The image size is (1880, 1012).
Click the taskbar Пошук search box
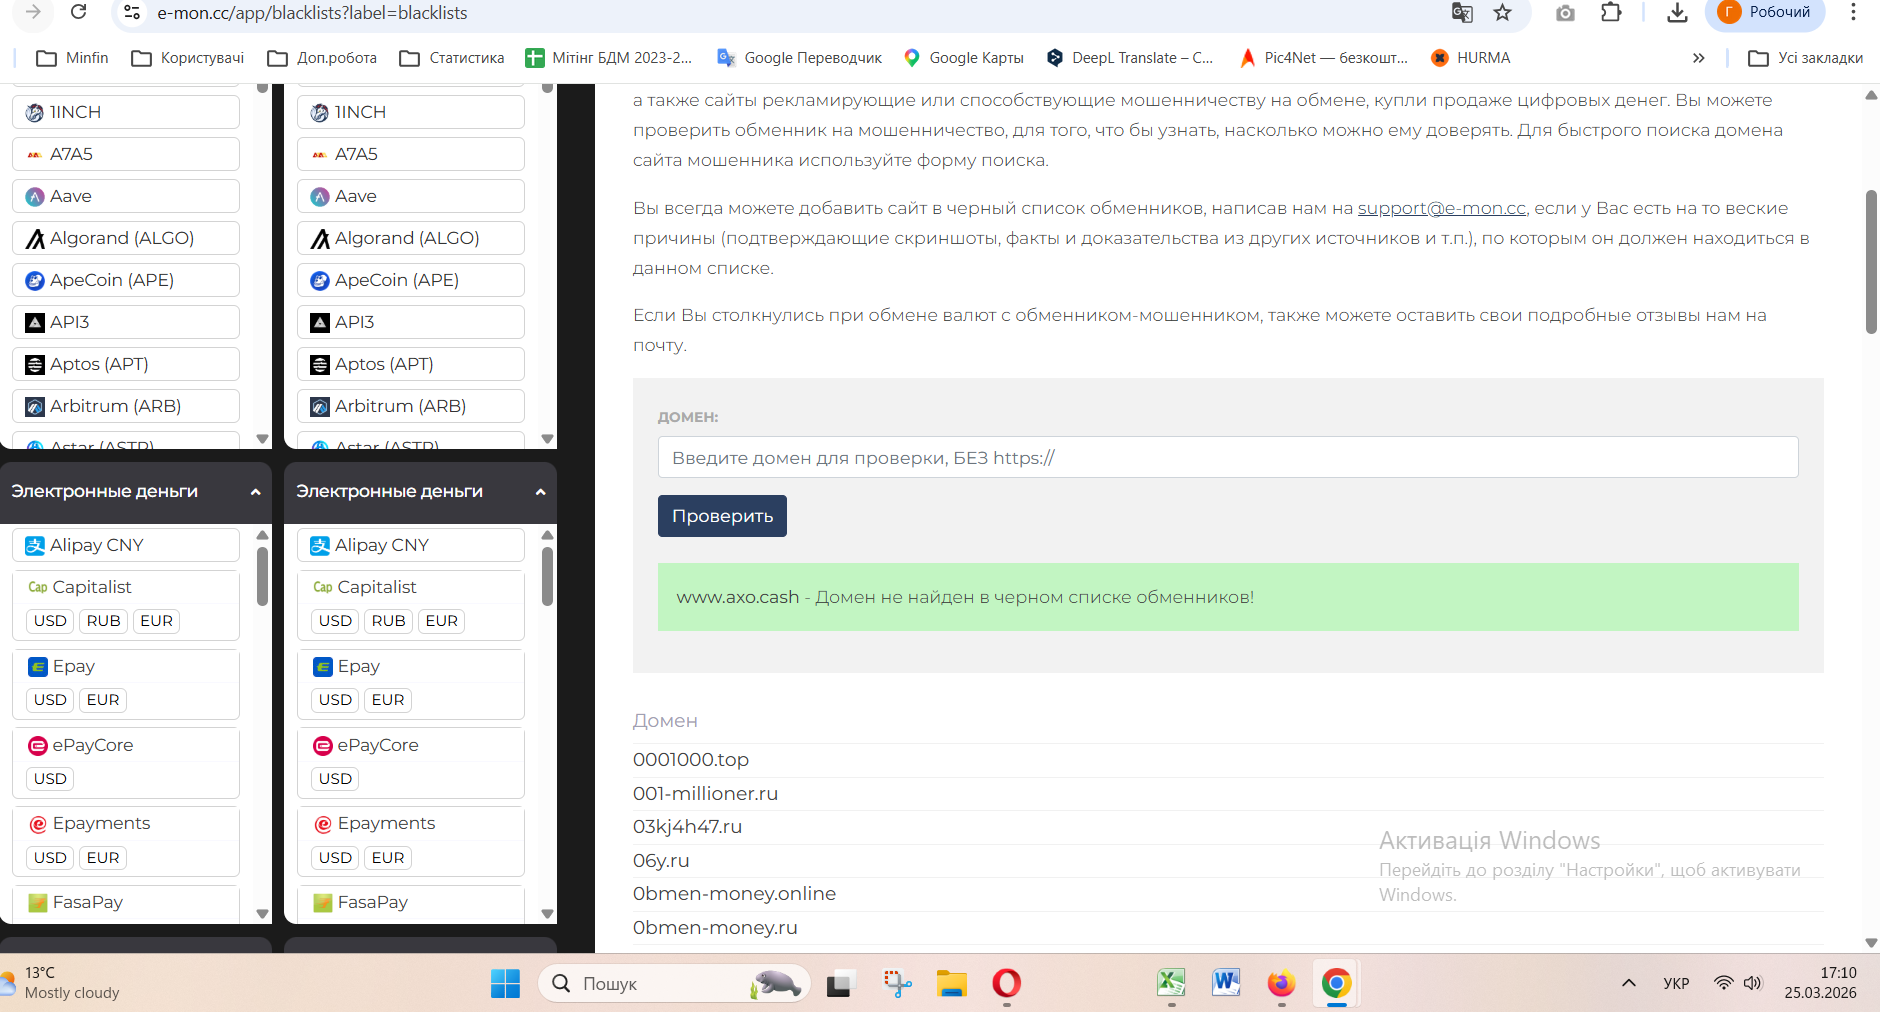pos(673,984)
